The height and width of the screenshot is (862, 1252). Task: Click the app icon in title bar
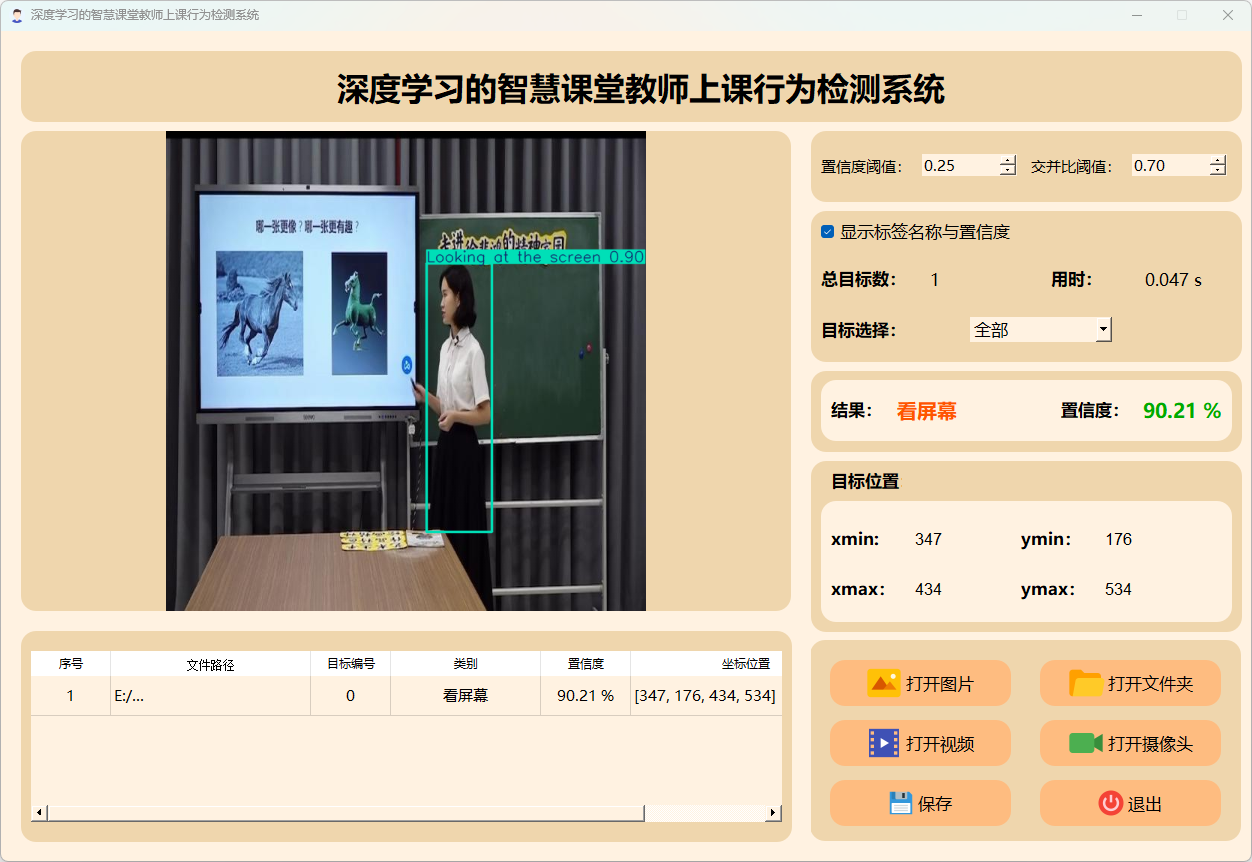[x=16, y=15]
